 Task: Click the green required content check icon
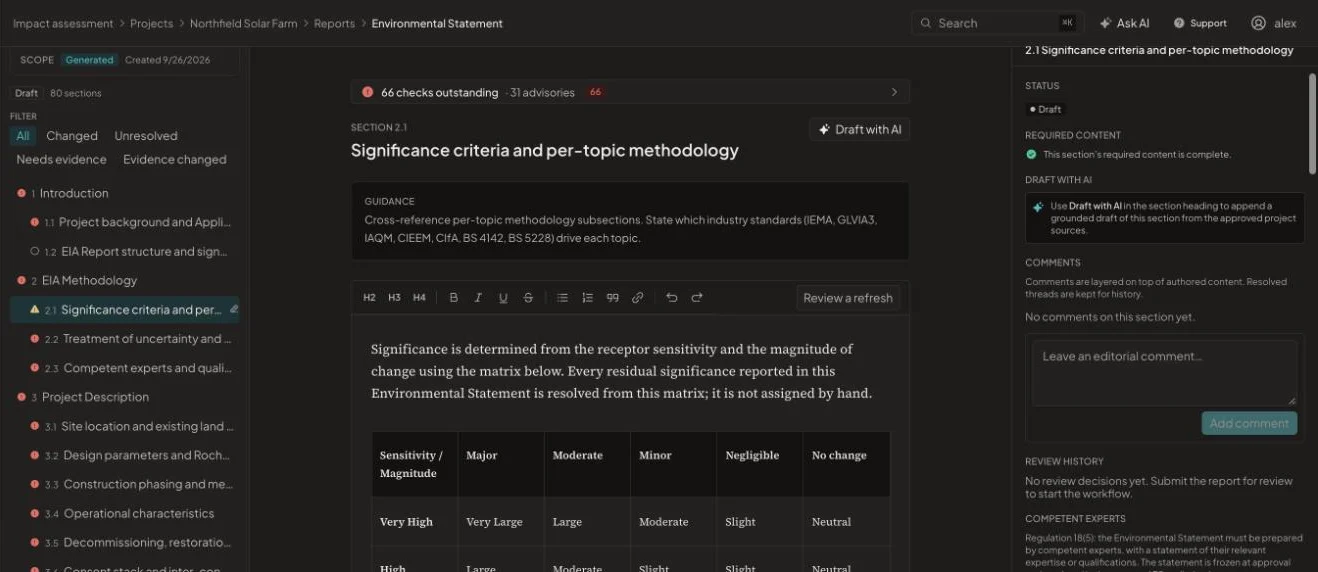click(1031, 154)
